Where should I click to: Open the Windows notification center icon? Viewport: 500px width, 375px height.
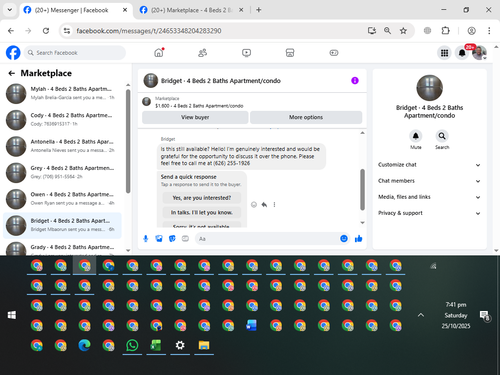pos(485,315)
